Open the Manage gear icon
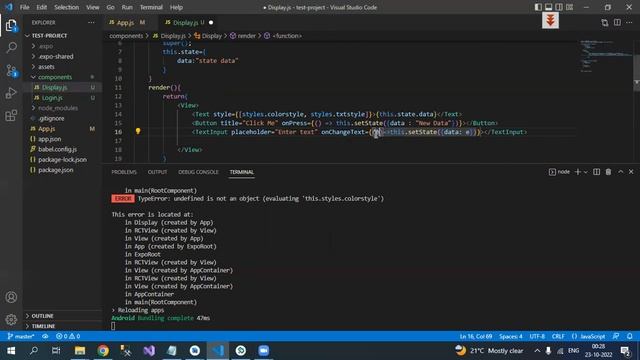The height and width of the screenshot is (360, 640). coord(11,319)
